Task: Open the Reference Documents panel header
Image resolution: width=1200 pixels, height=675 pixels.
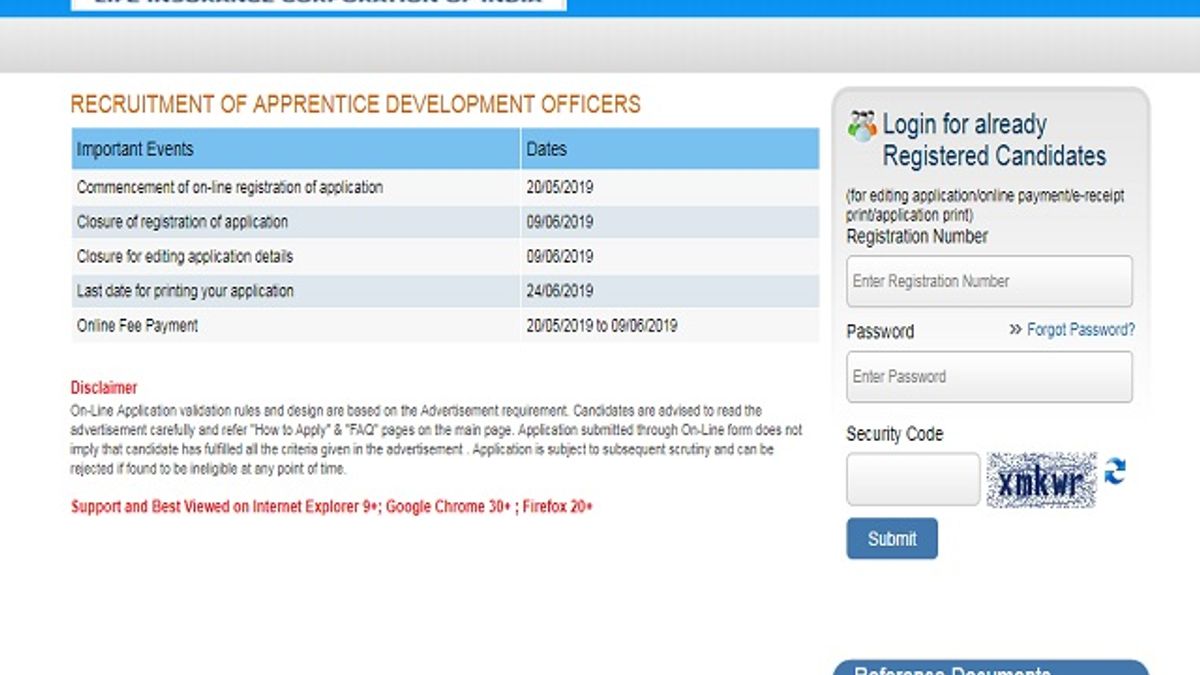Action: tap(991, 667)
